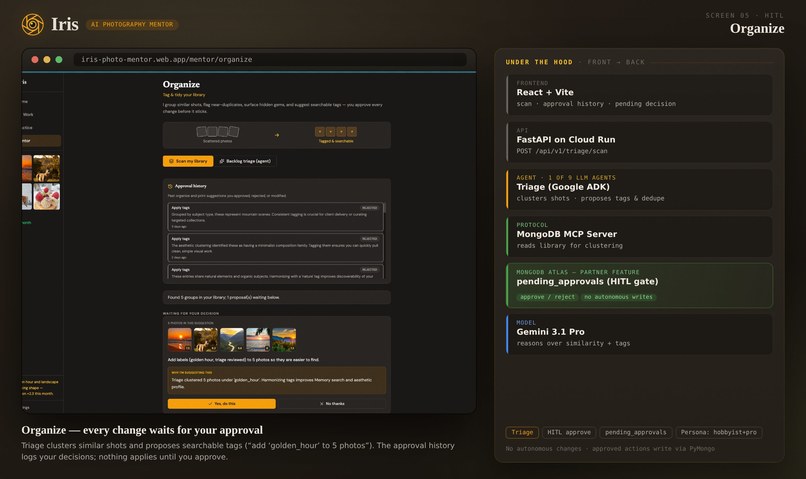The width and height of the screenshot is (806, 479).
Task: Click the Iris aperture logo icon
Action: click(x=33, y=24)
